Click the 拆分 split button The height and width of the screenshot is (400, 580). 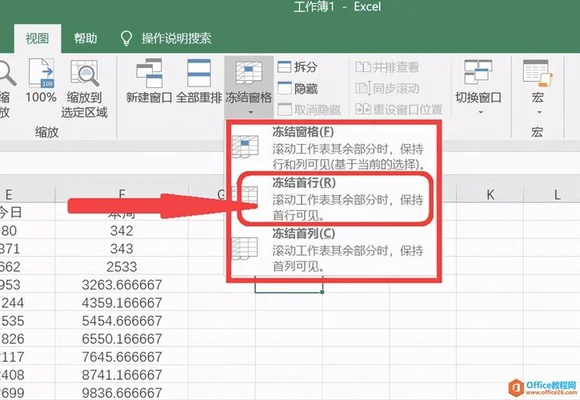[297, 67]
